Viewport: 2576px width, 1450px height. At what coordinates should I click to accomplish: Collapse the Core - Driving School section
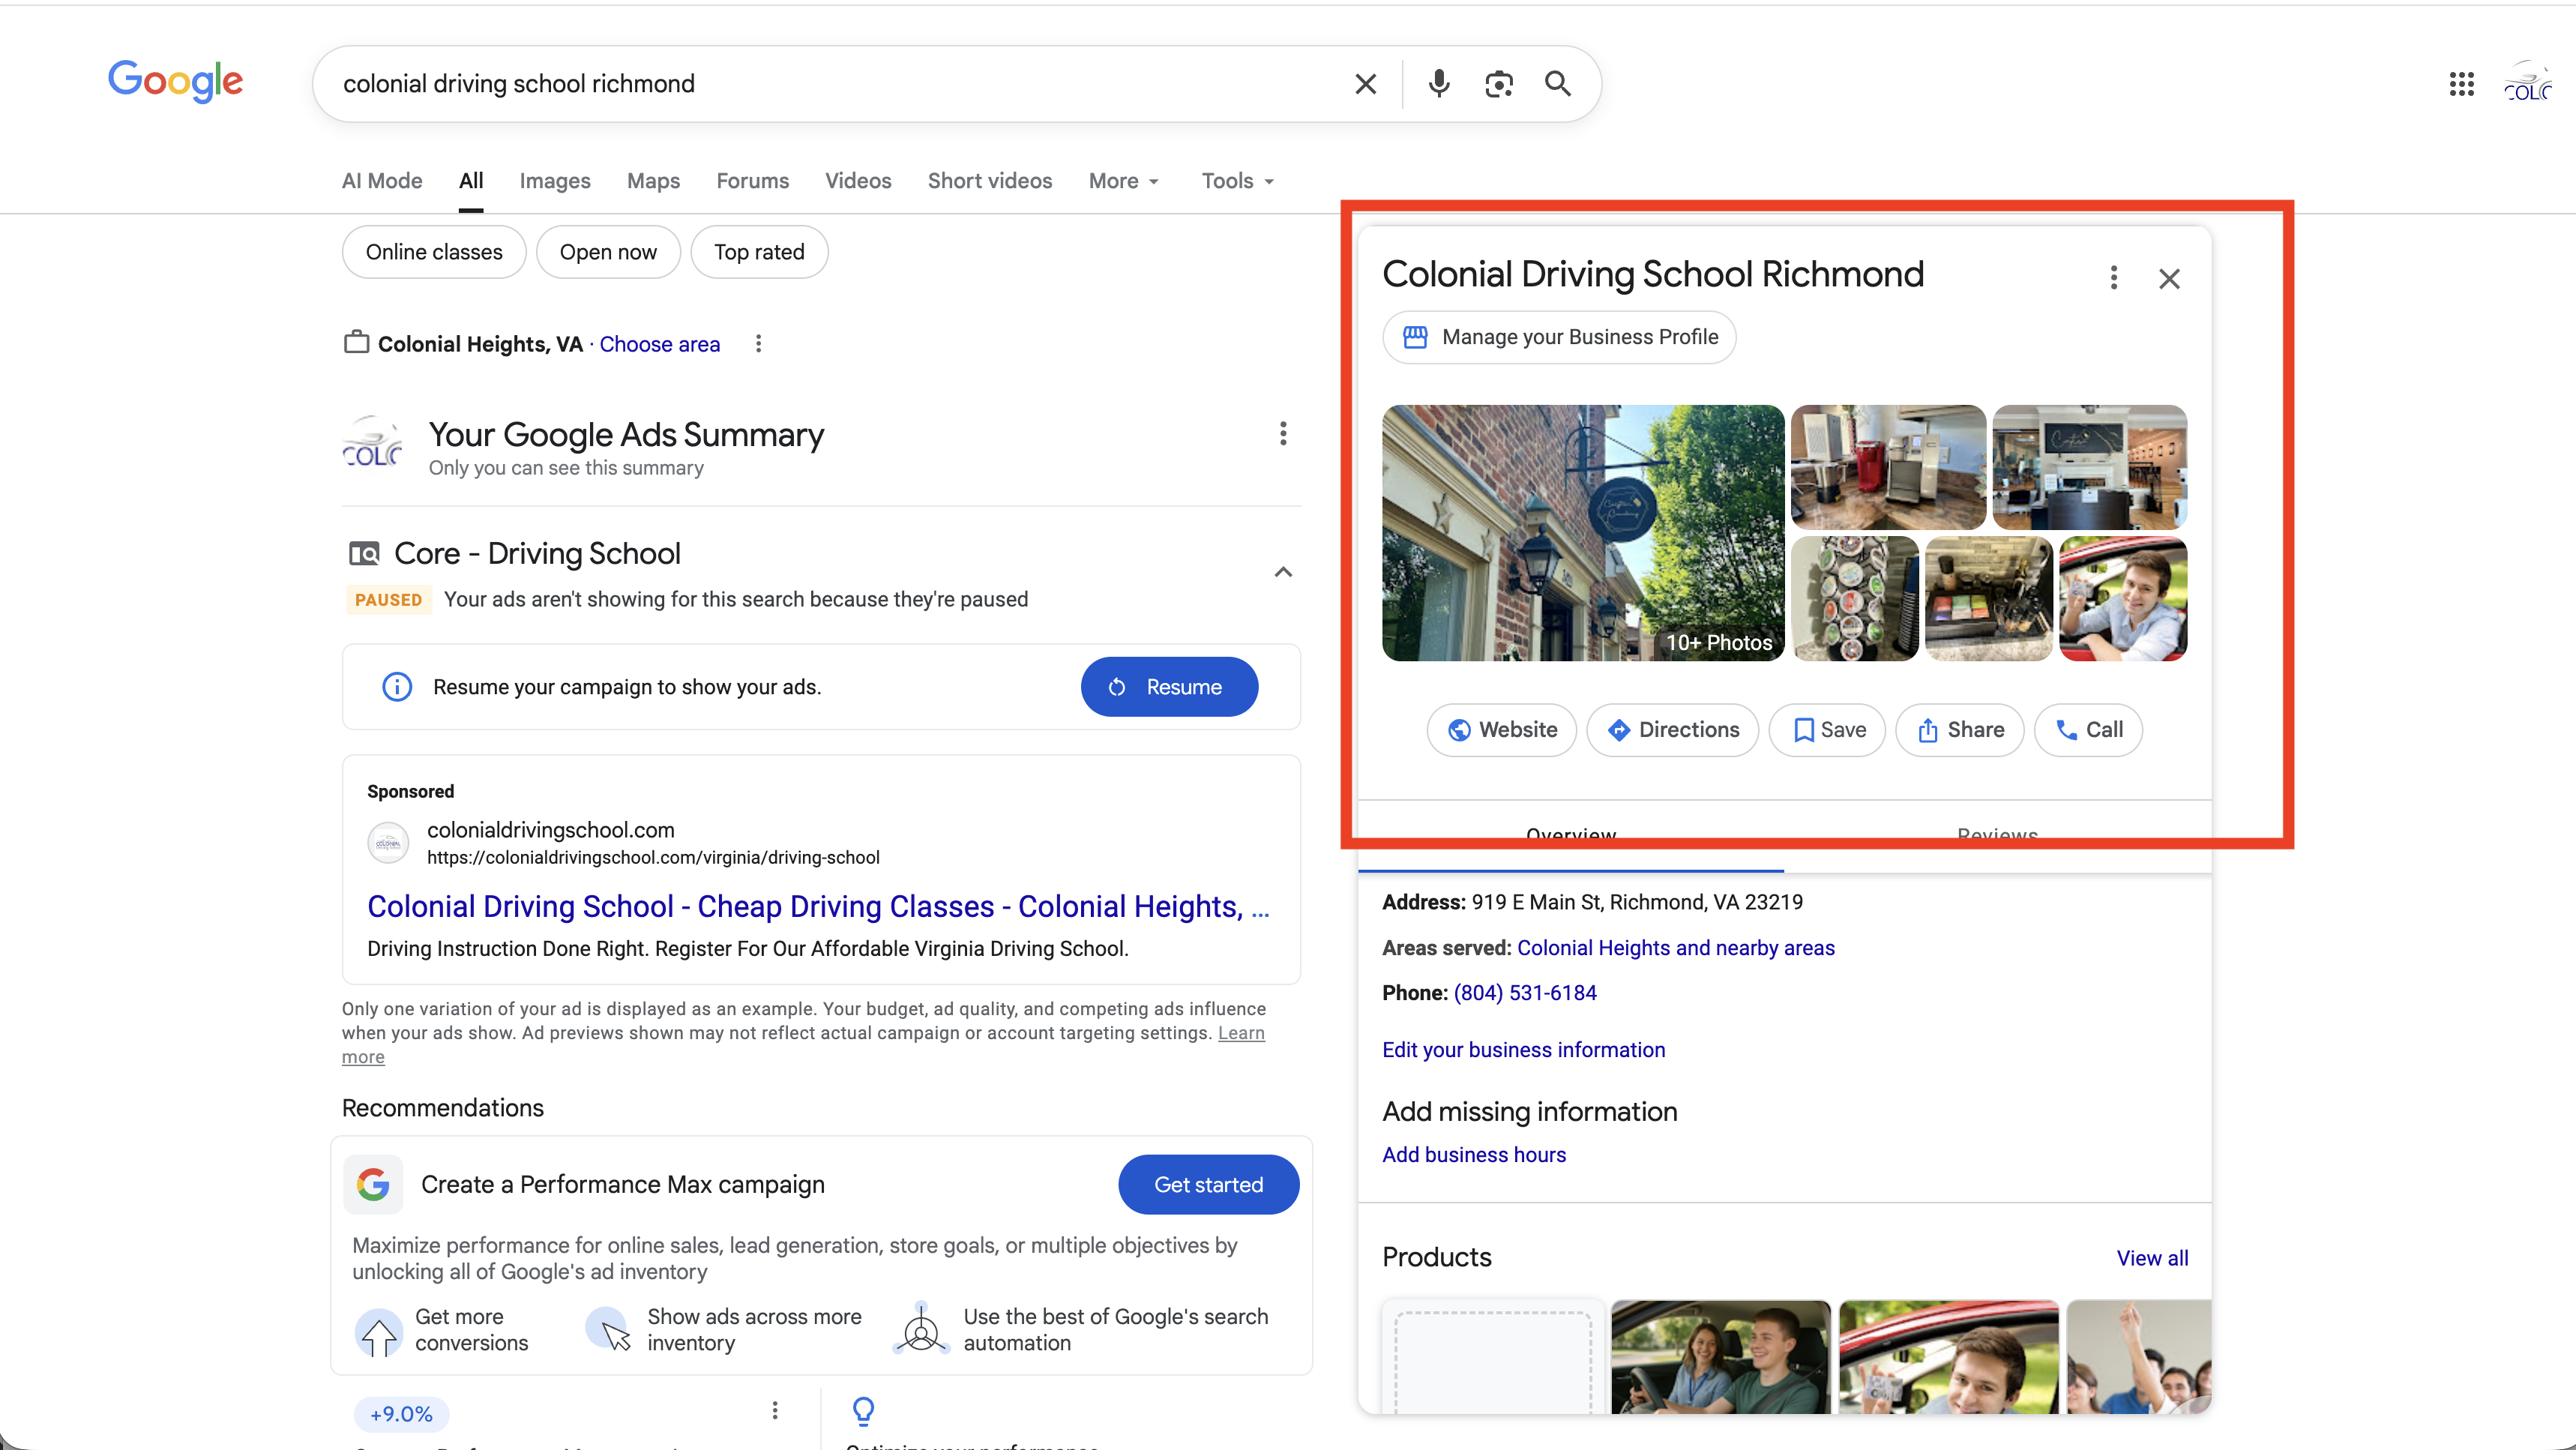point(1283,572)
